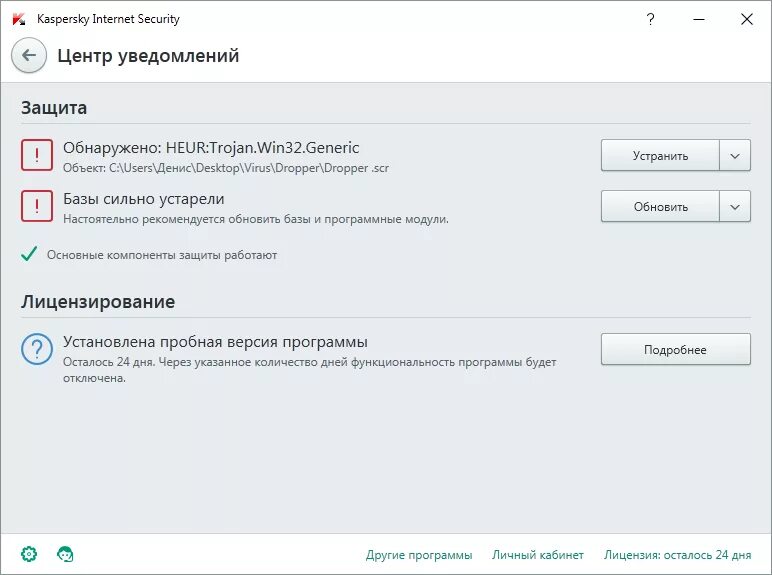Click Основные компоненты защиты работают text
The height and width of the screenshot is (575, 772).
pos(162,255)
